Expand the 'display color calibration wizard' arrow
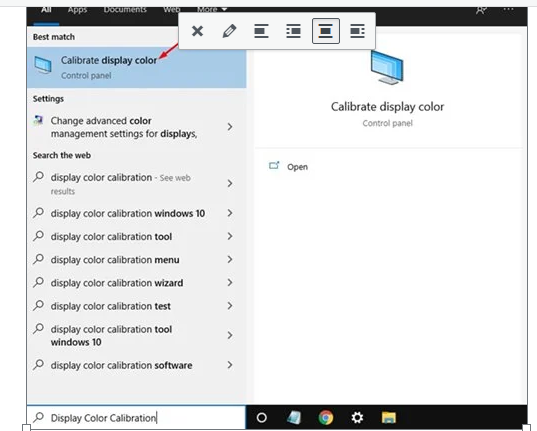Viewport: 537px width, 431px height. [x=230, y=283]
